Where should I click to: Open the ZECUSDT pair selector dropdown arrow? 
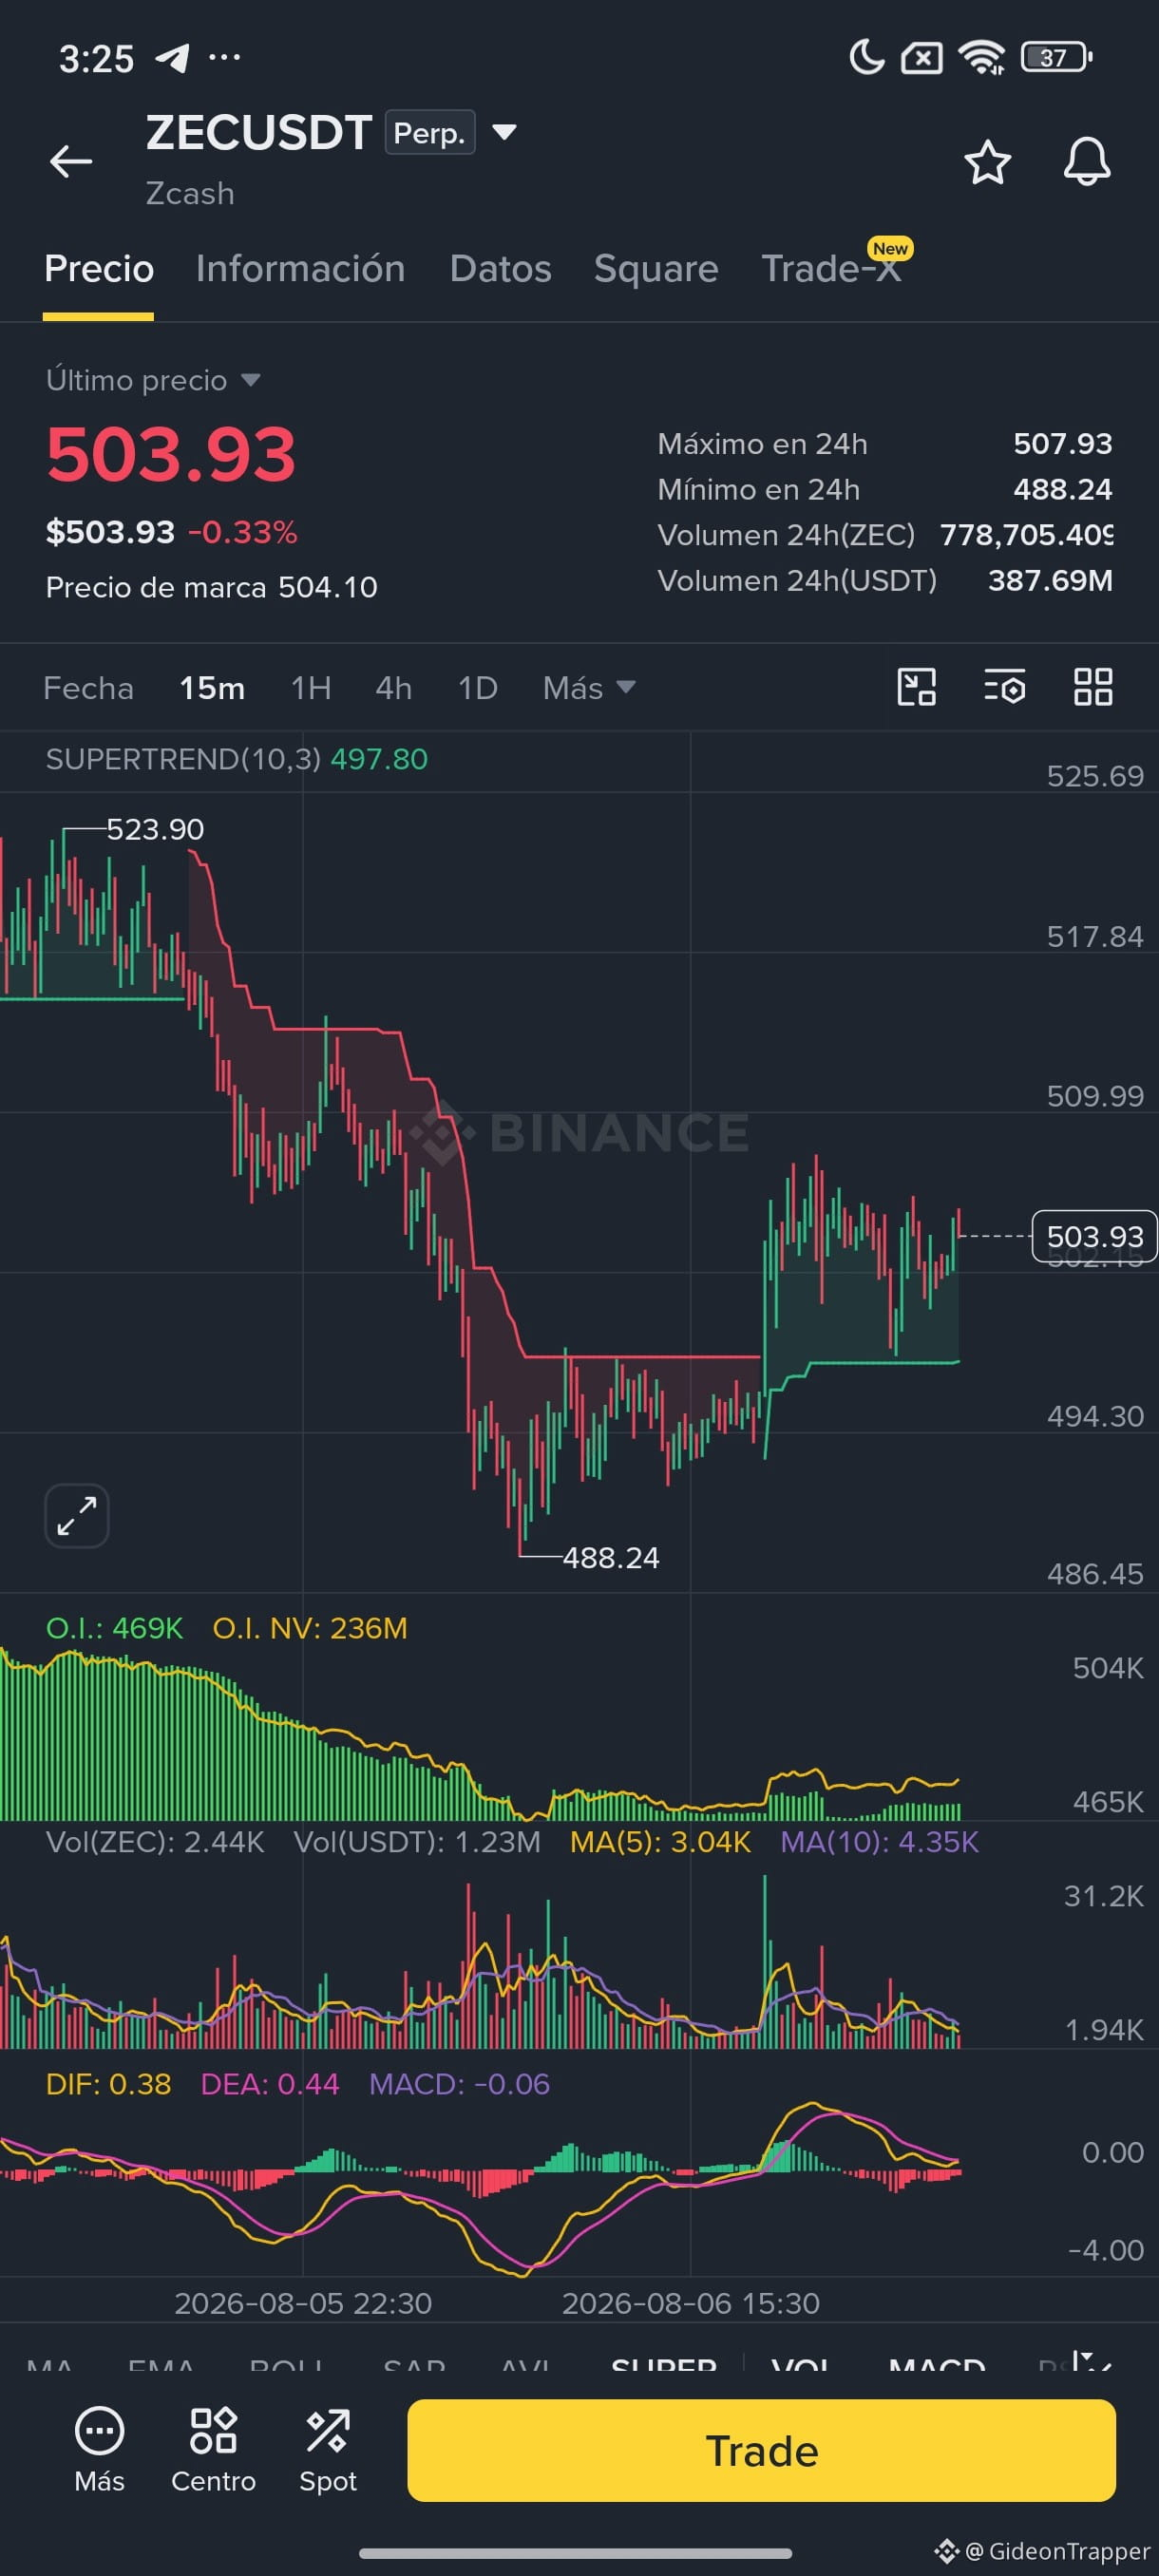504,132
